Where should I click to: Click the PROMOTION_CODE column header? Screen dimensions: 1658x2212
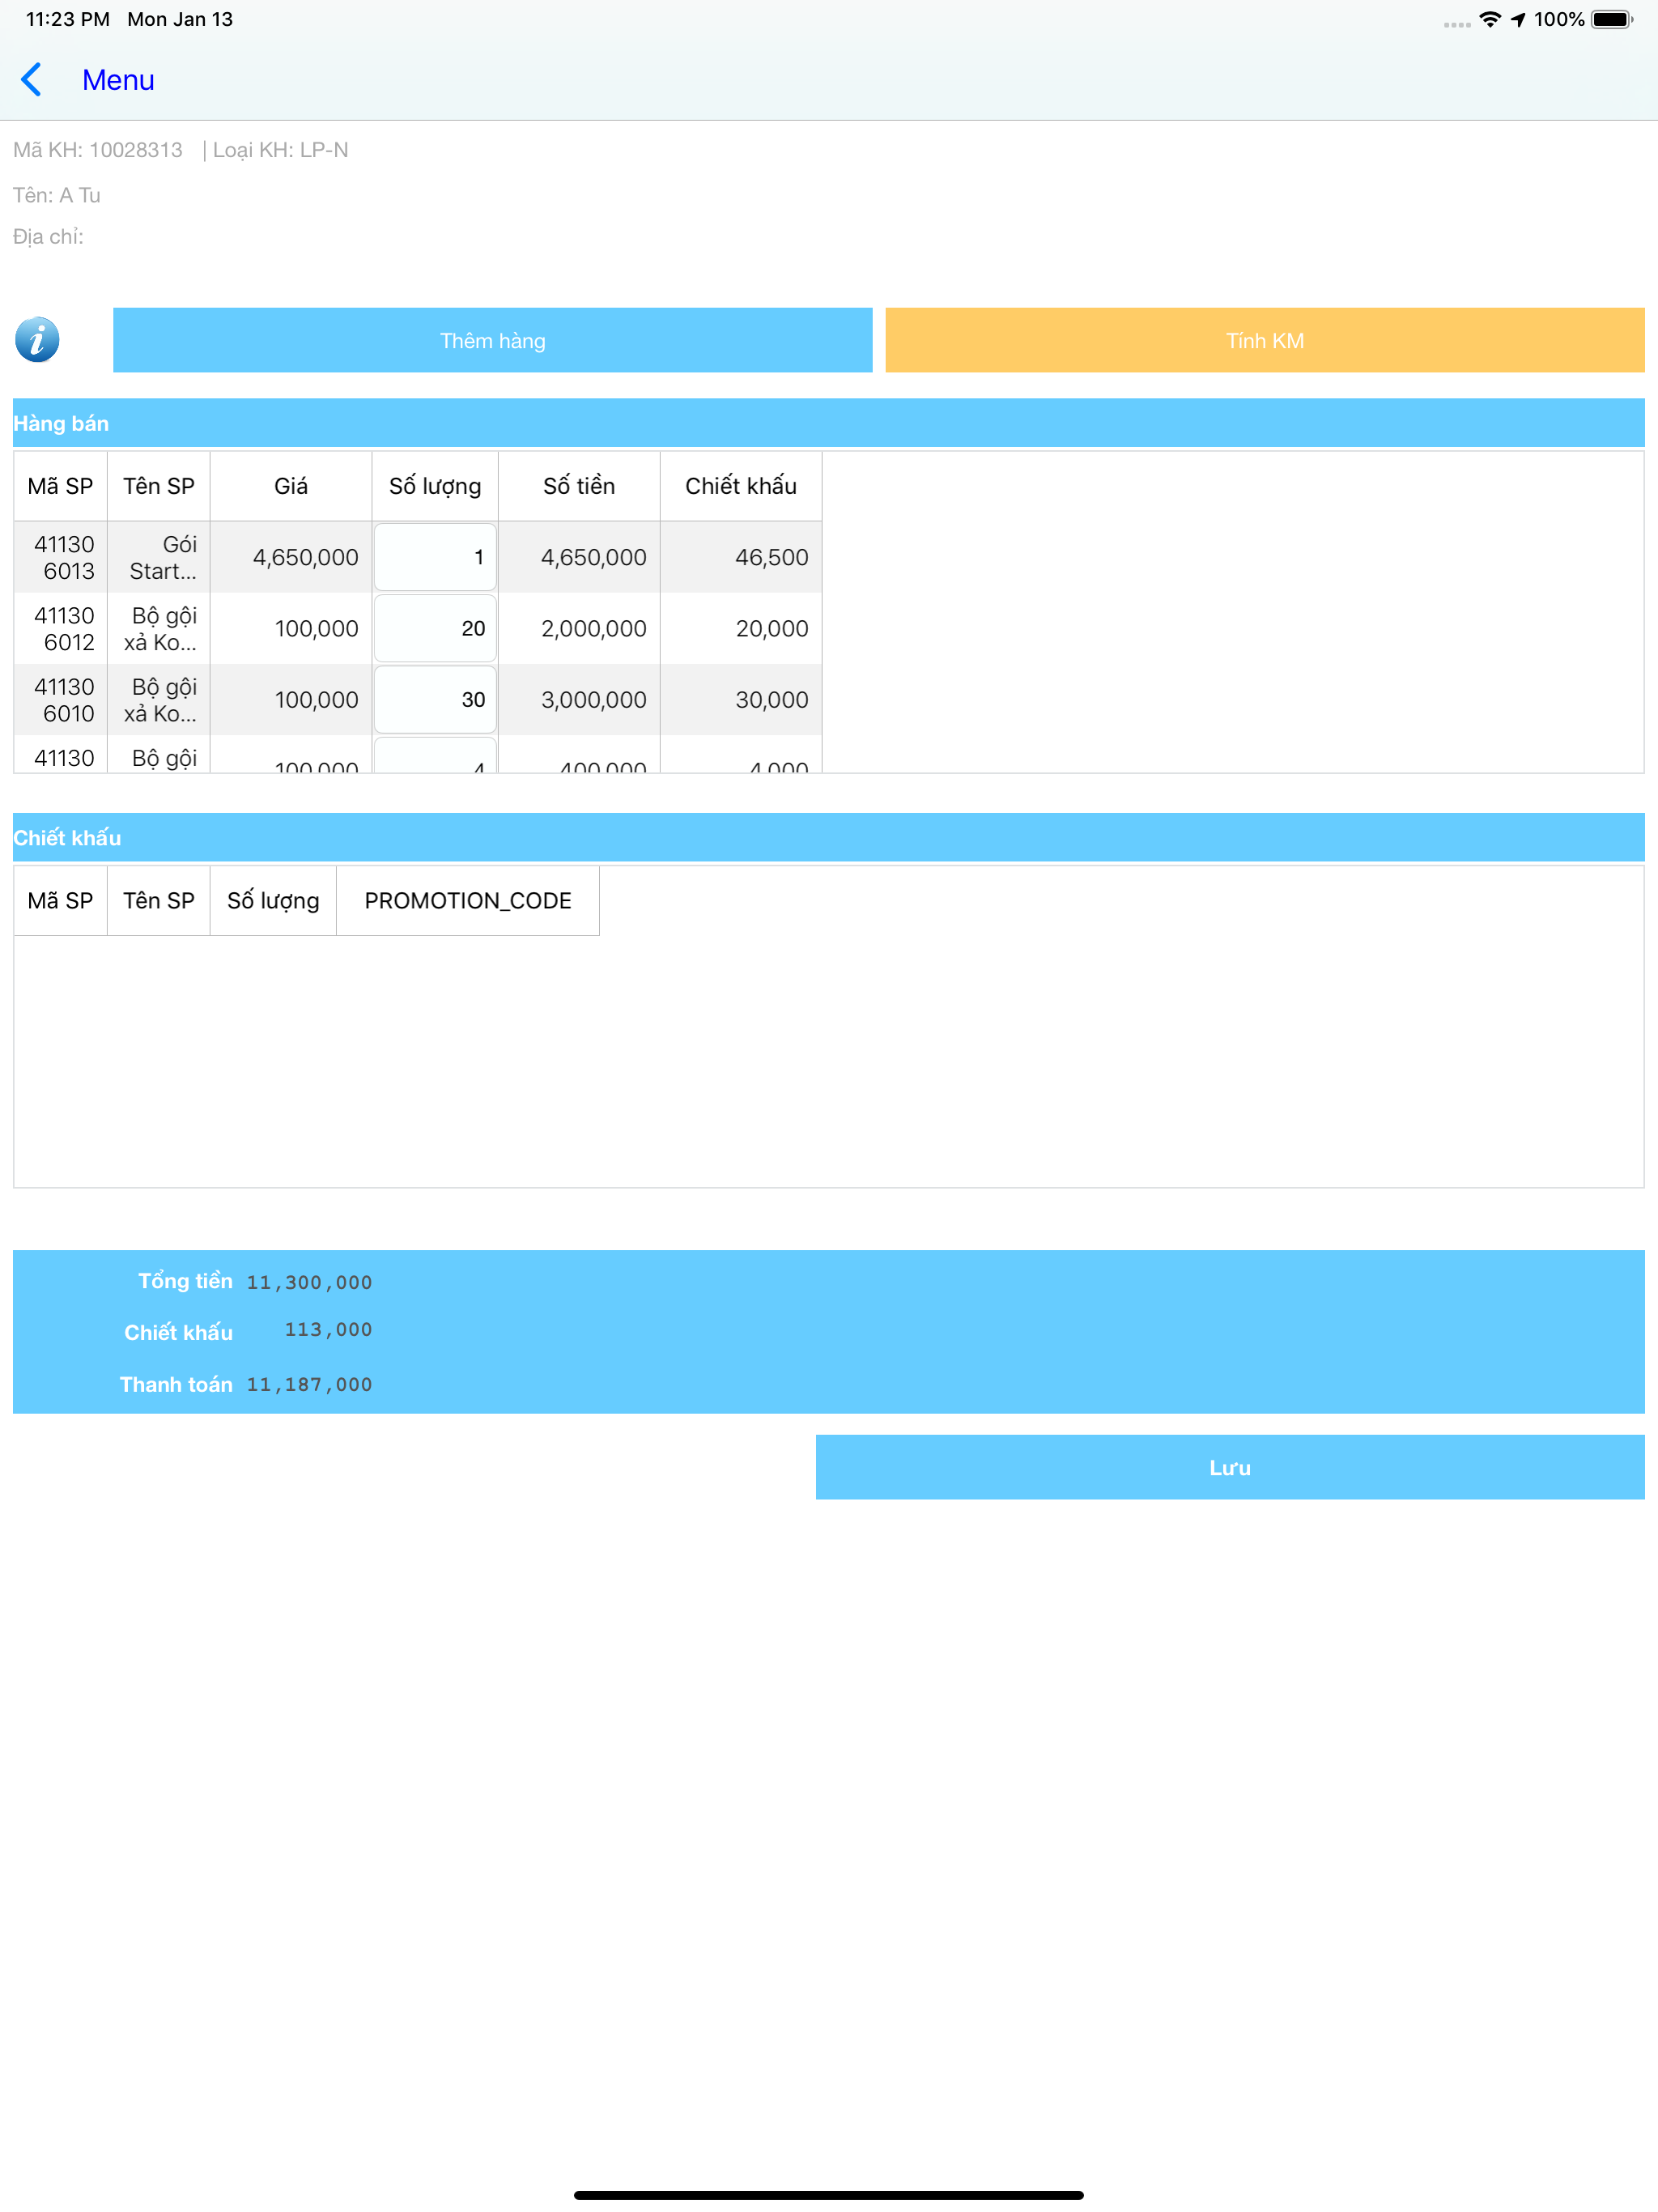click(468, 901)
